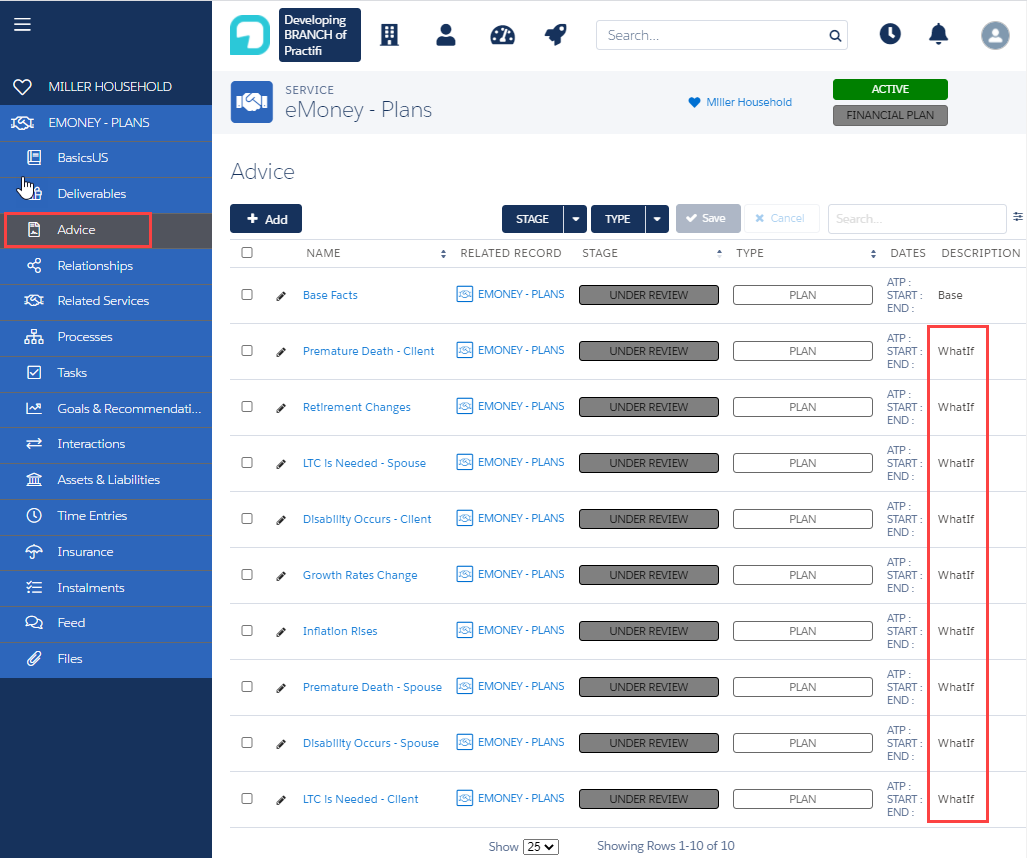This screenshot has height=858, width=1027.
Task: Sort by the TYPE column arrows
Action: (x=873, y=253)
